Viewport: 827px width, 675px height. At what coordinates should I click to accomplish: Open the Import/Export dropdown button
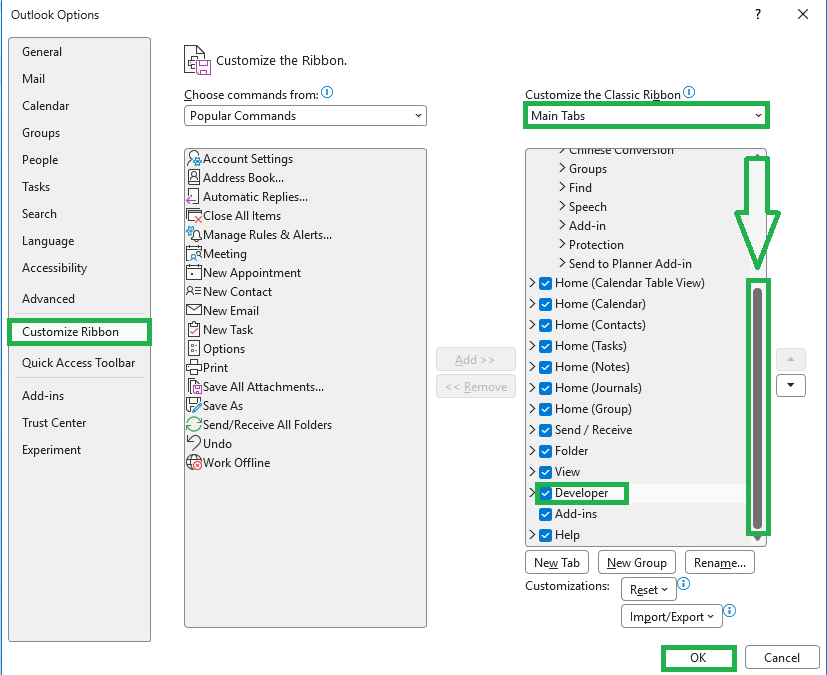671,616
